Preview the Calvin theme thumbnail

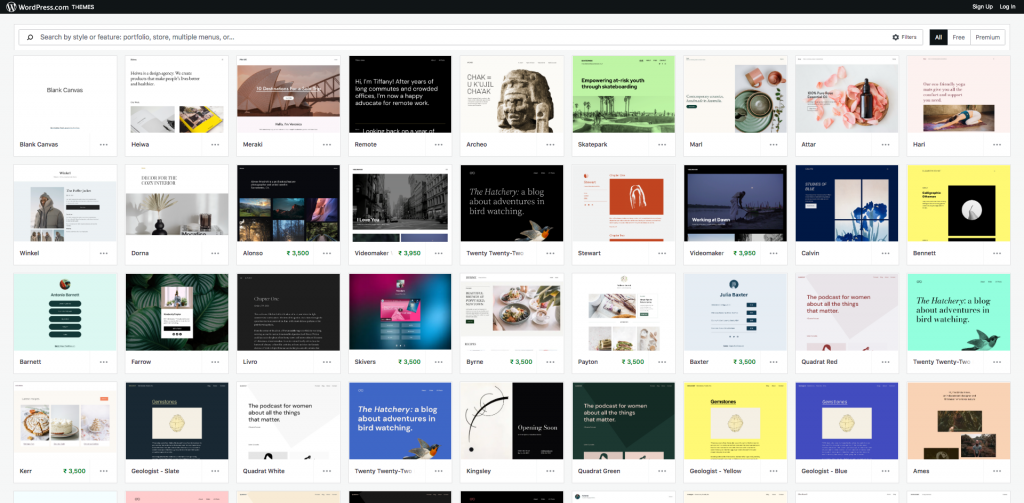(x=847, y=203)
